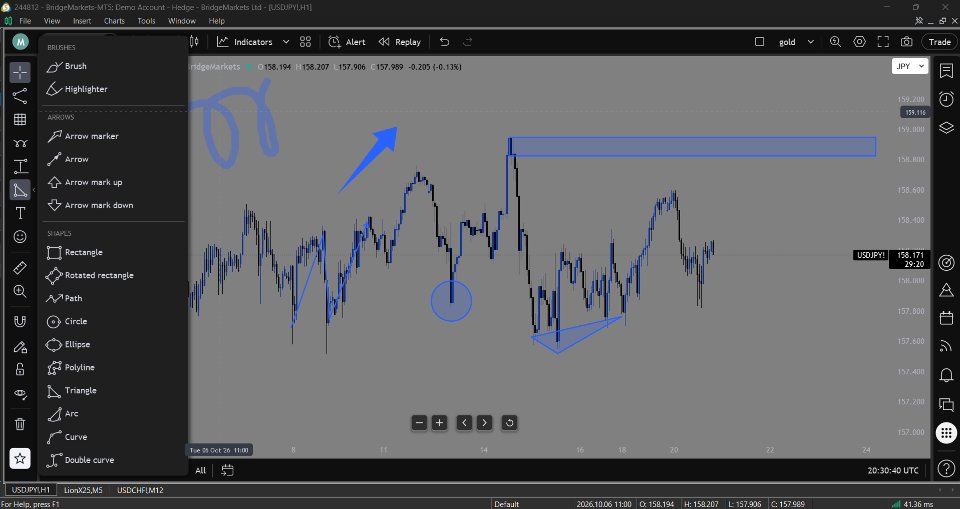Open the favorites star toolbar
The width and height of the screenshot is (960, 509).
tap(20, 458)
